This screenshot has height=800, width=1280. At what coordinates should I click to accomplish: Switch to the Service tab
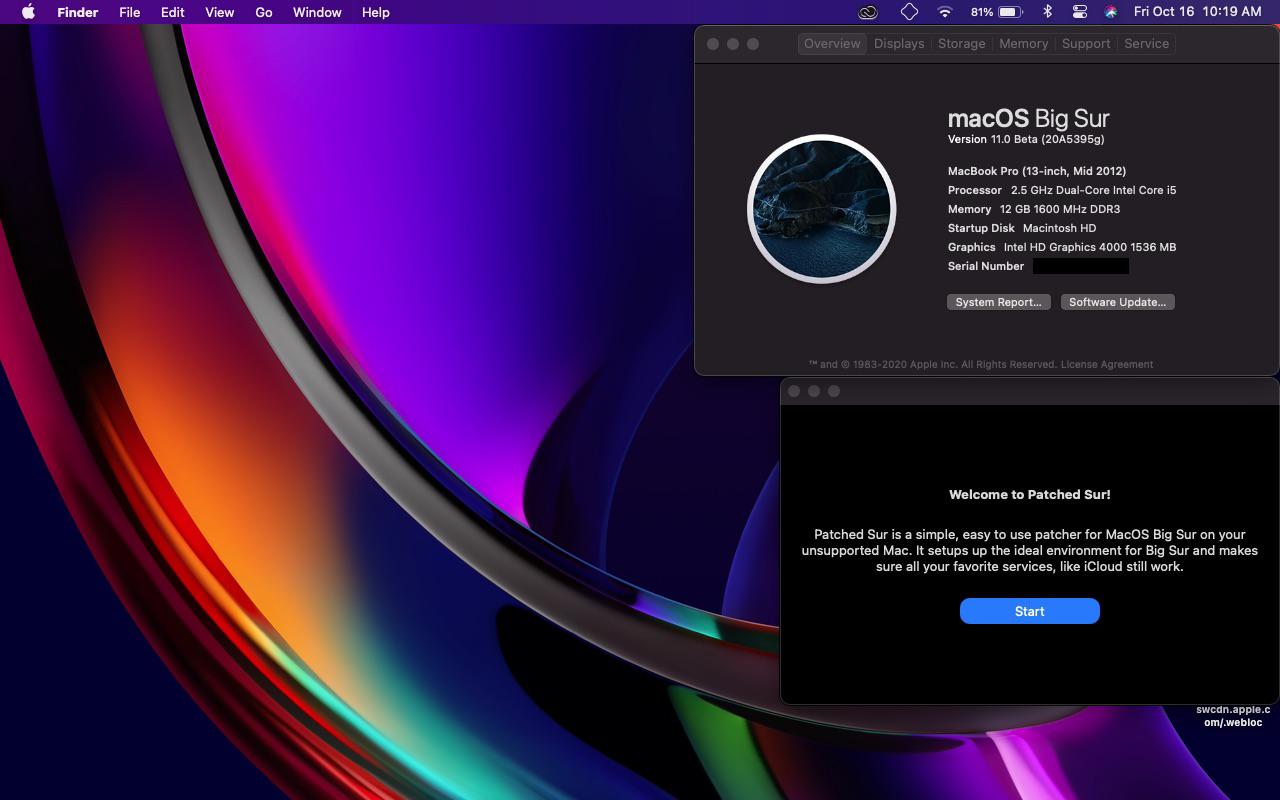[1146, 44]
